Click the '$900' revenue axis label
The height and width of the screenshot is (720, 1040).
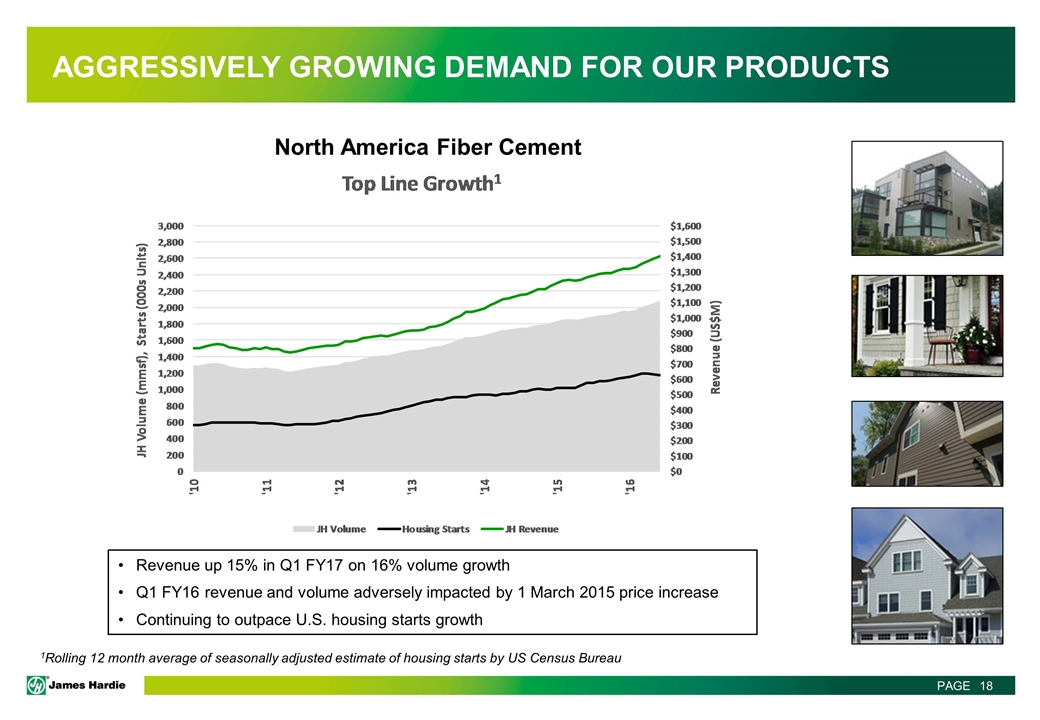click(681, 333)
